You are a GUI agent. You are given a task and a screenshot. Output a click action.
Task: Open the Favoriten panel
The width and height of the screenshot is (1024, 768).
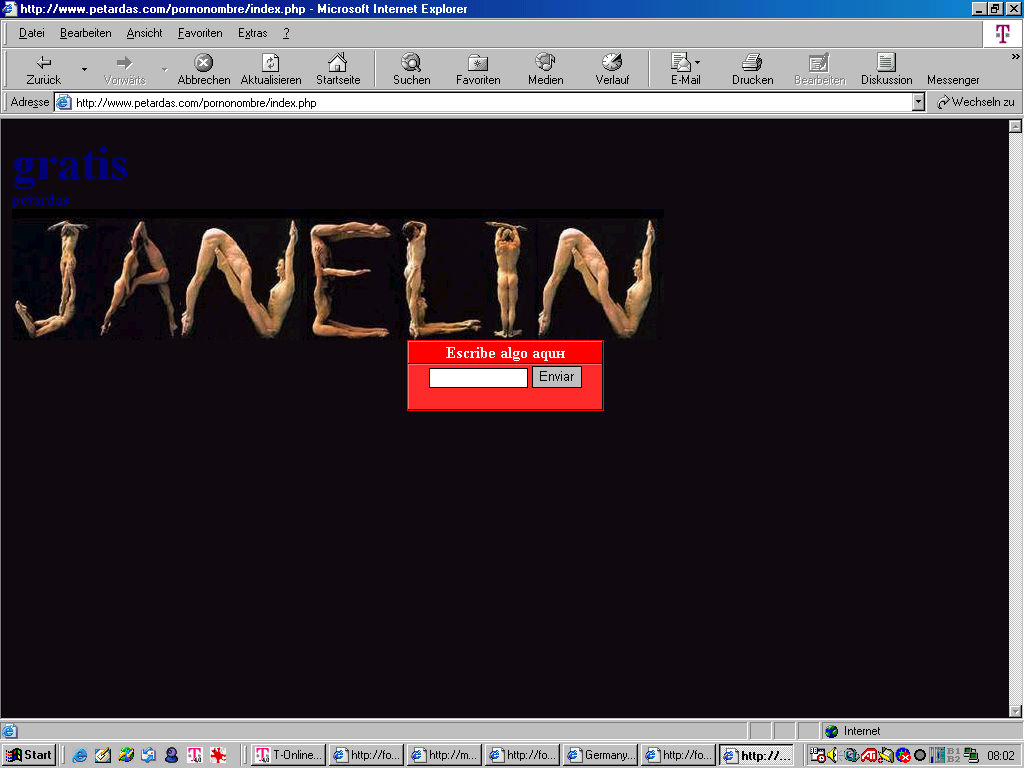pyautogui.click(x=478, y=64)
